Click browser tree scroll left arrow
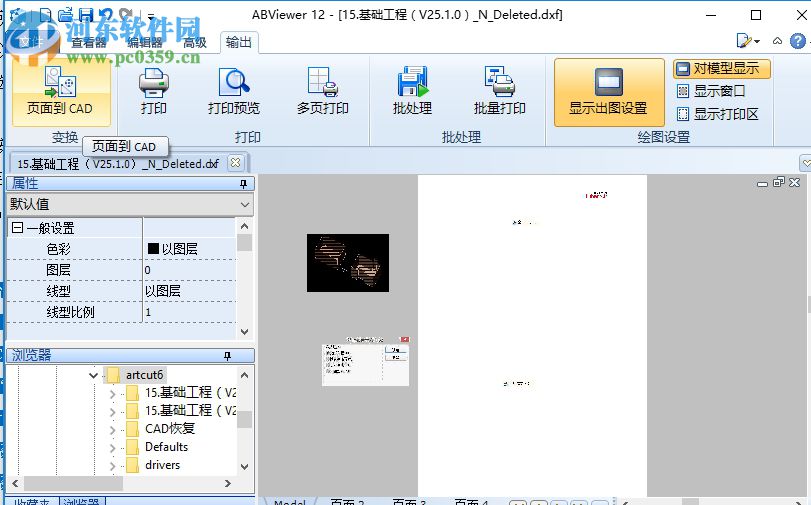This screenshot has height=505, width=811. (15, 483)
